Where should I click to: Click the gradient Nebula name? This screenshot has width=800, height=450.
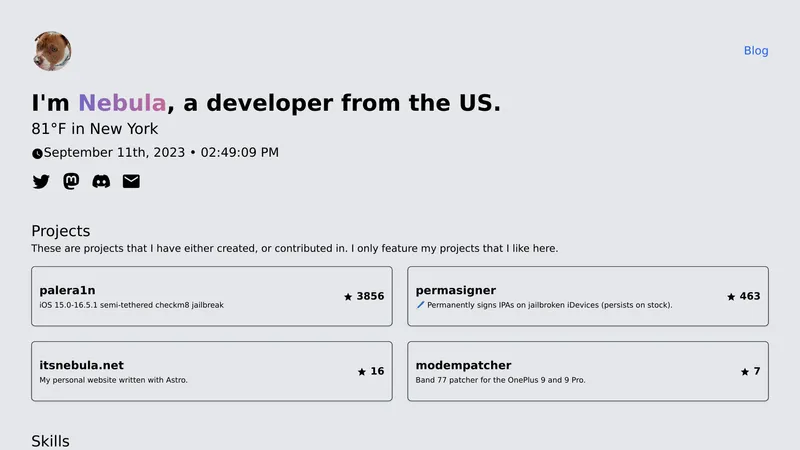(x=122, y=103)
